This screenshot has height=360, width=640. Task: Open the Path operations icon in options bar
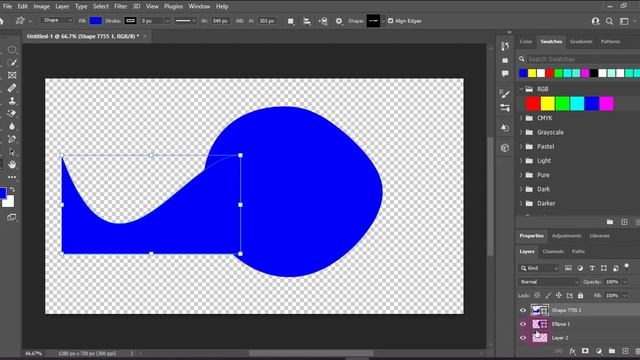coord(291,21)
